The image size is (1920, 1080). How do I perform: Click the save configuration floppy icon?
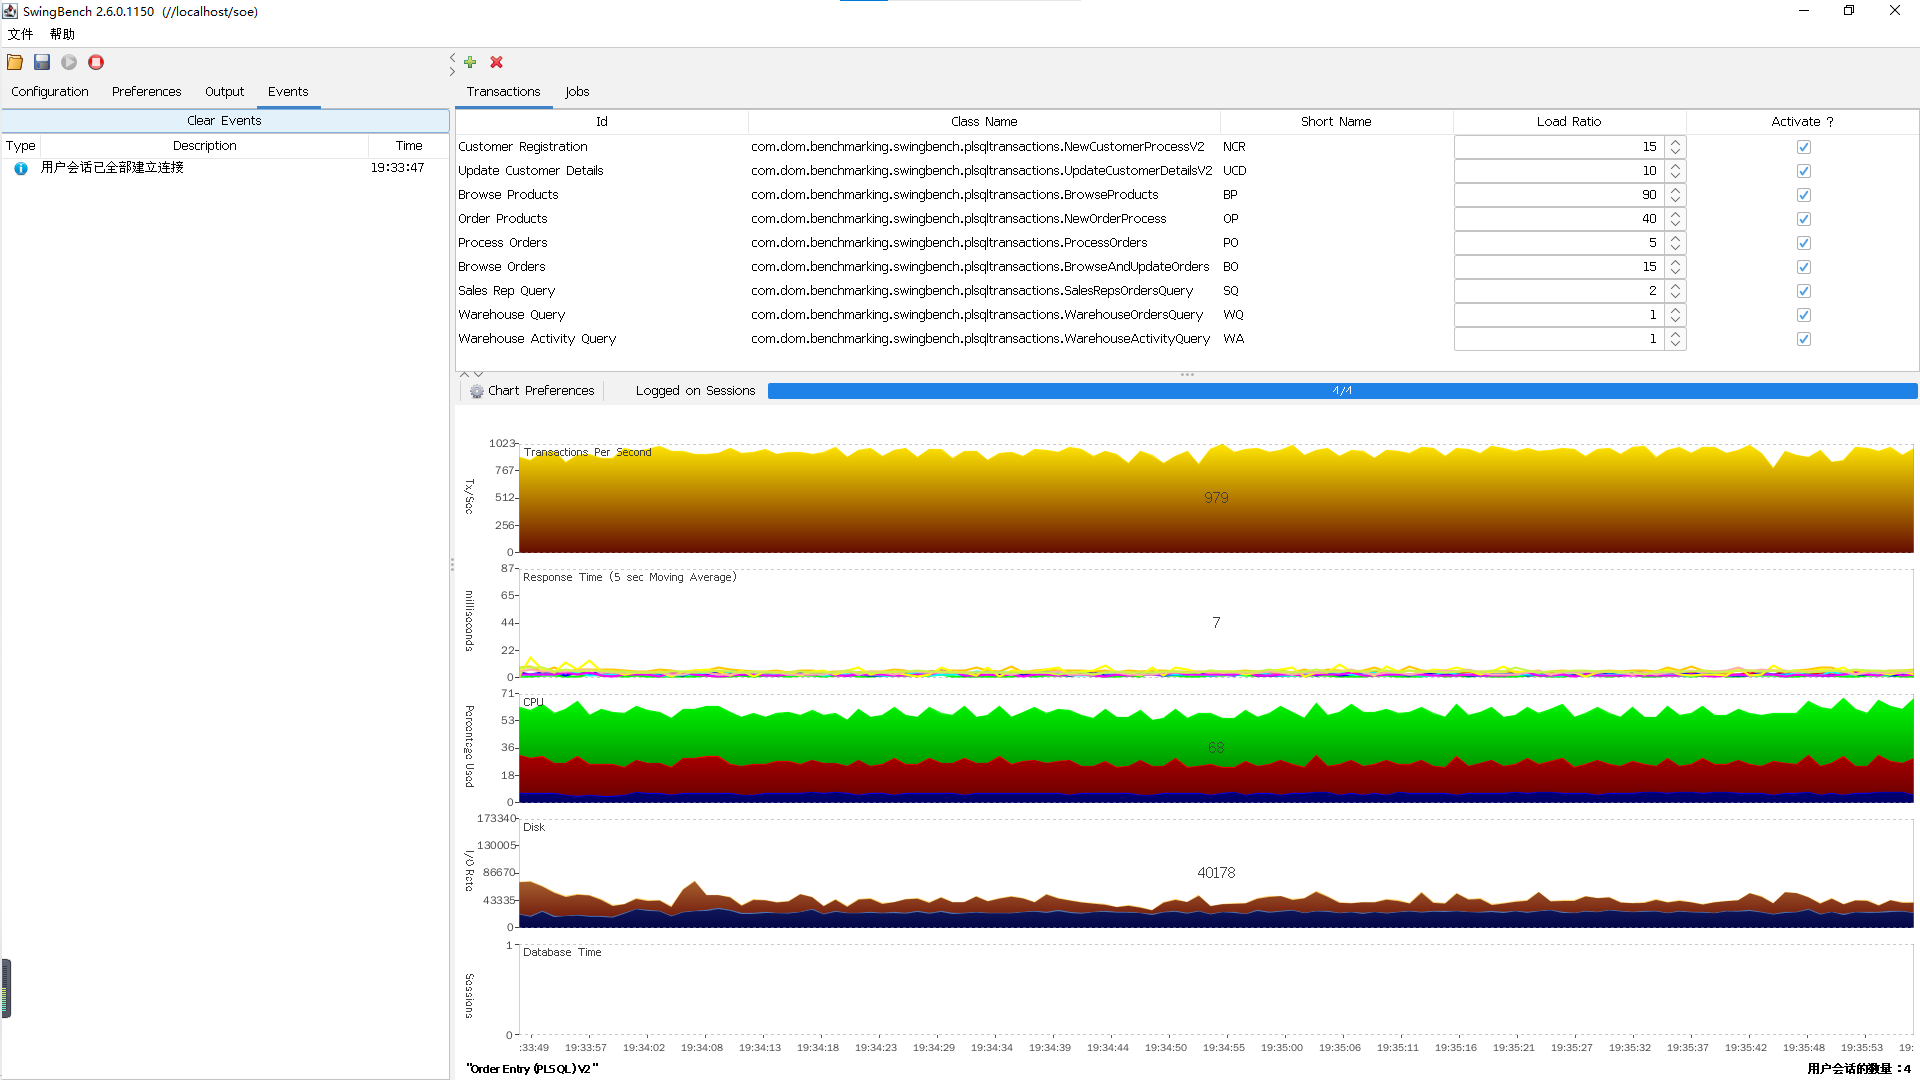42,62
